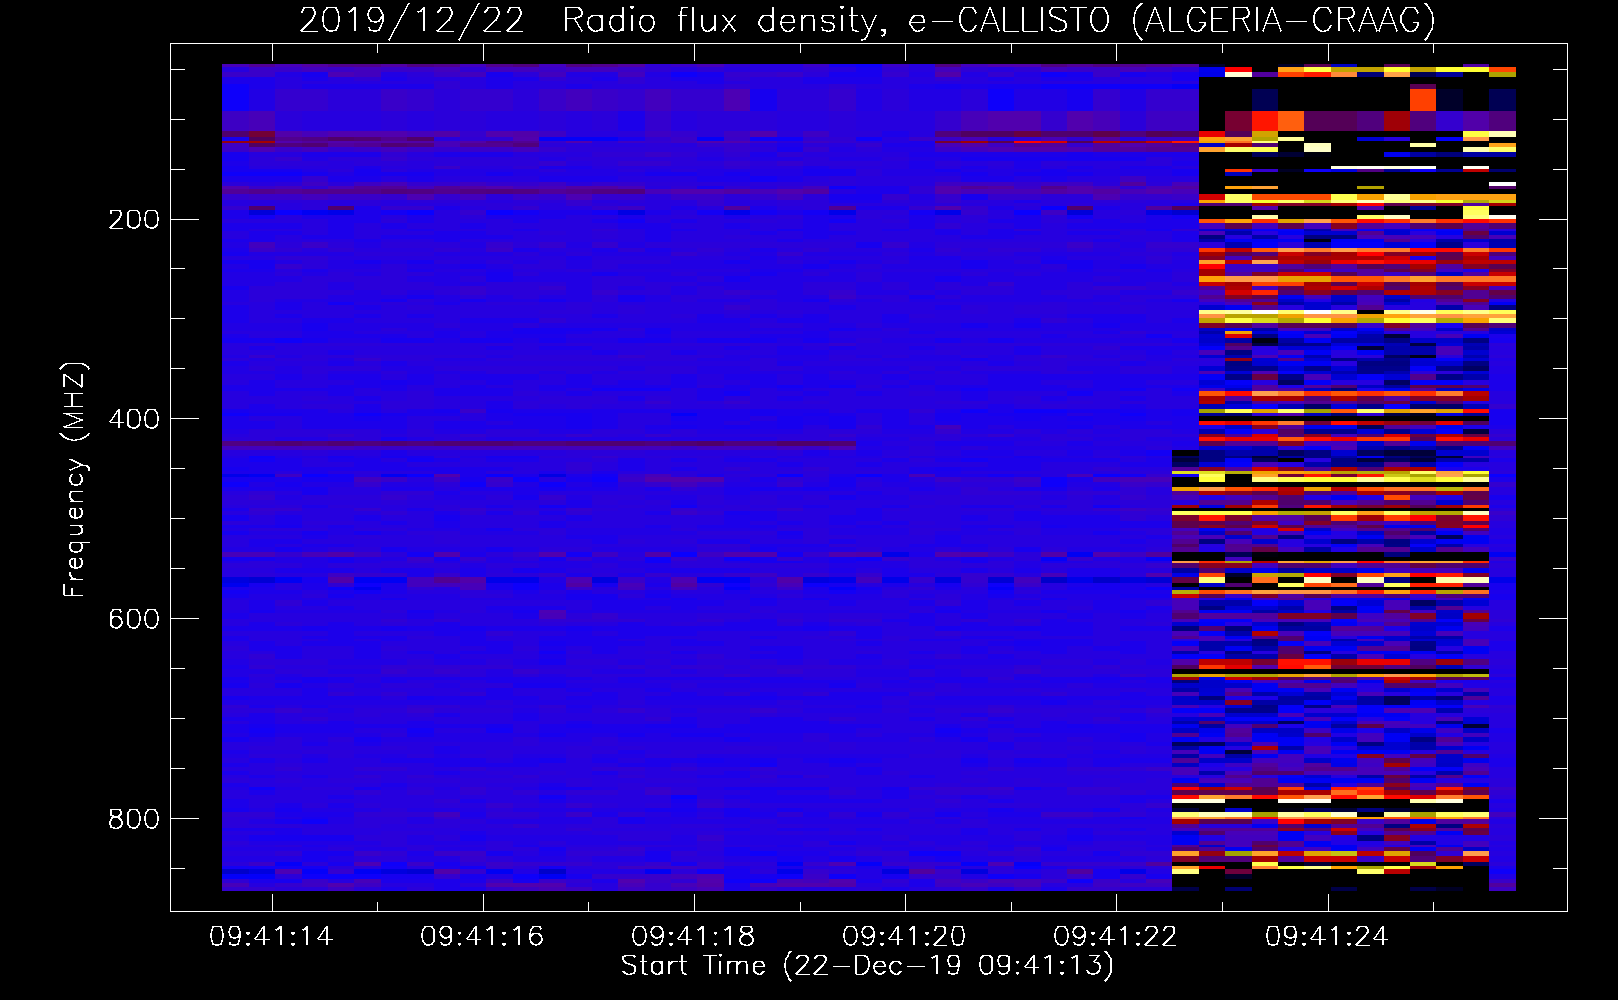This screenshot has width=1618, height=1000.
Task: Click the "600" frequency tick label
Action: point(134,619)
